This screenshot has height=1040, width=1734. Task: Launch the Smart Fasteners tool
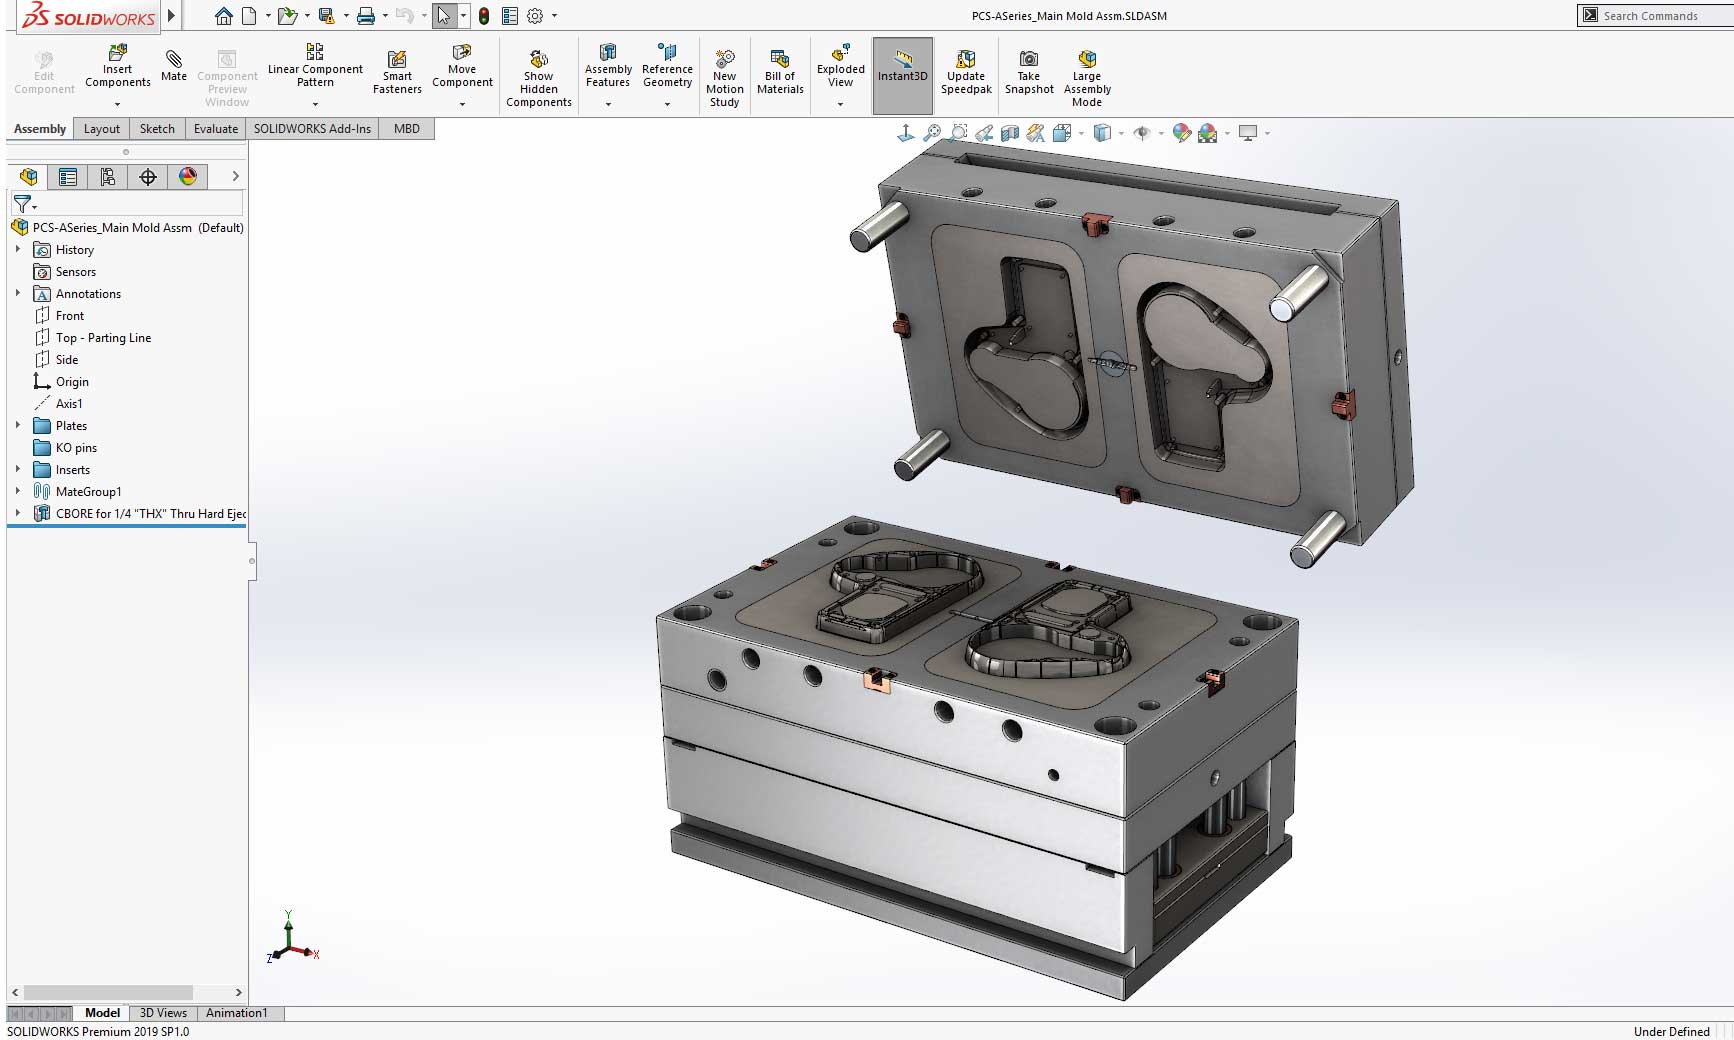397,70
